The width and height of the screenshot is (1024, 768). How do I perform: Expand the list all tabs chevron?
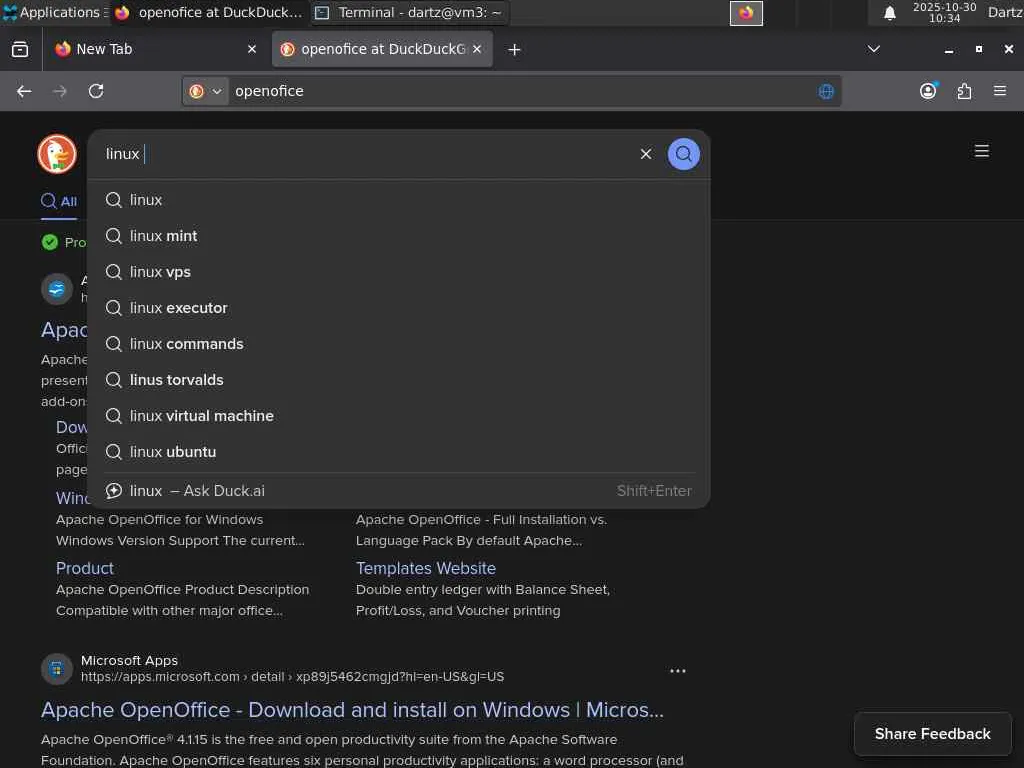[873, 50]
